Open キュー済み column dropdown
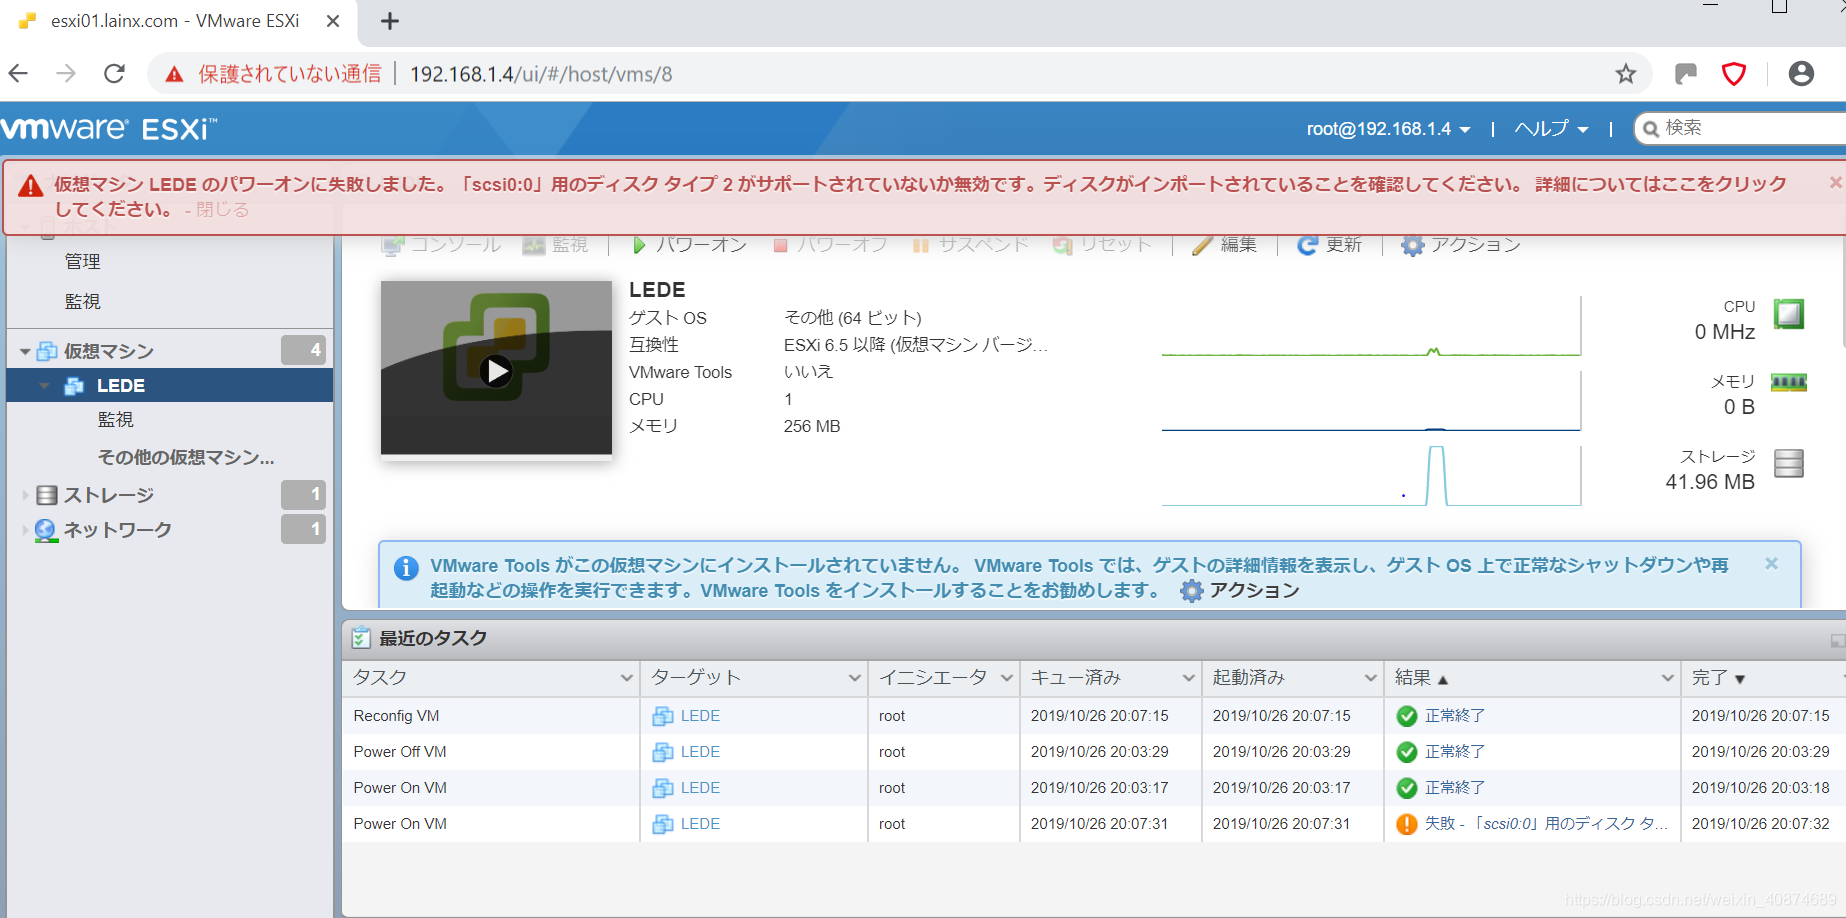The height and width of the screenshot is (918, 1846). (1189, 677)
